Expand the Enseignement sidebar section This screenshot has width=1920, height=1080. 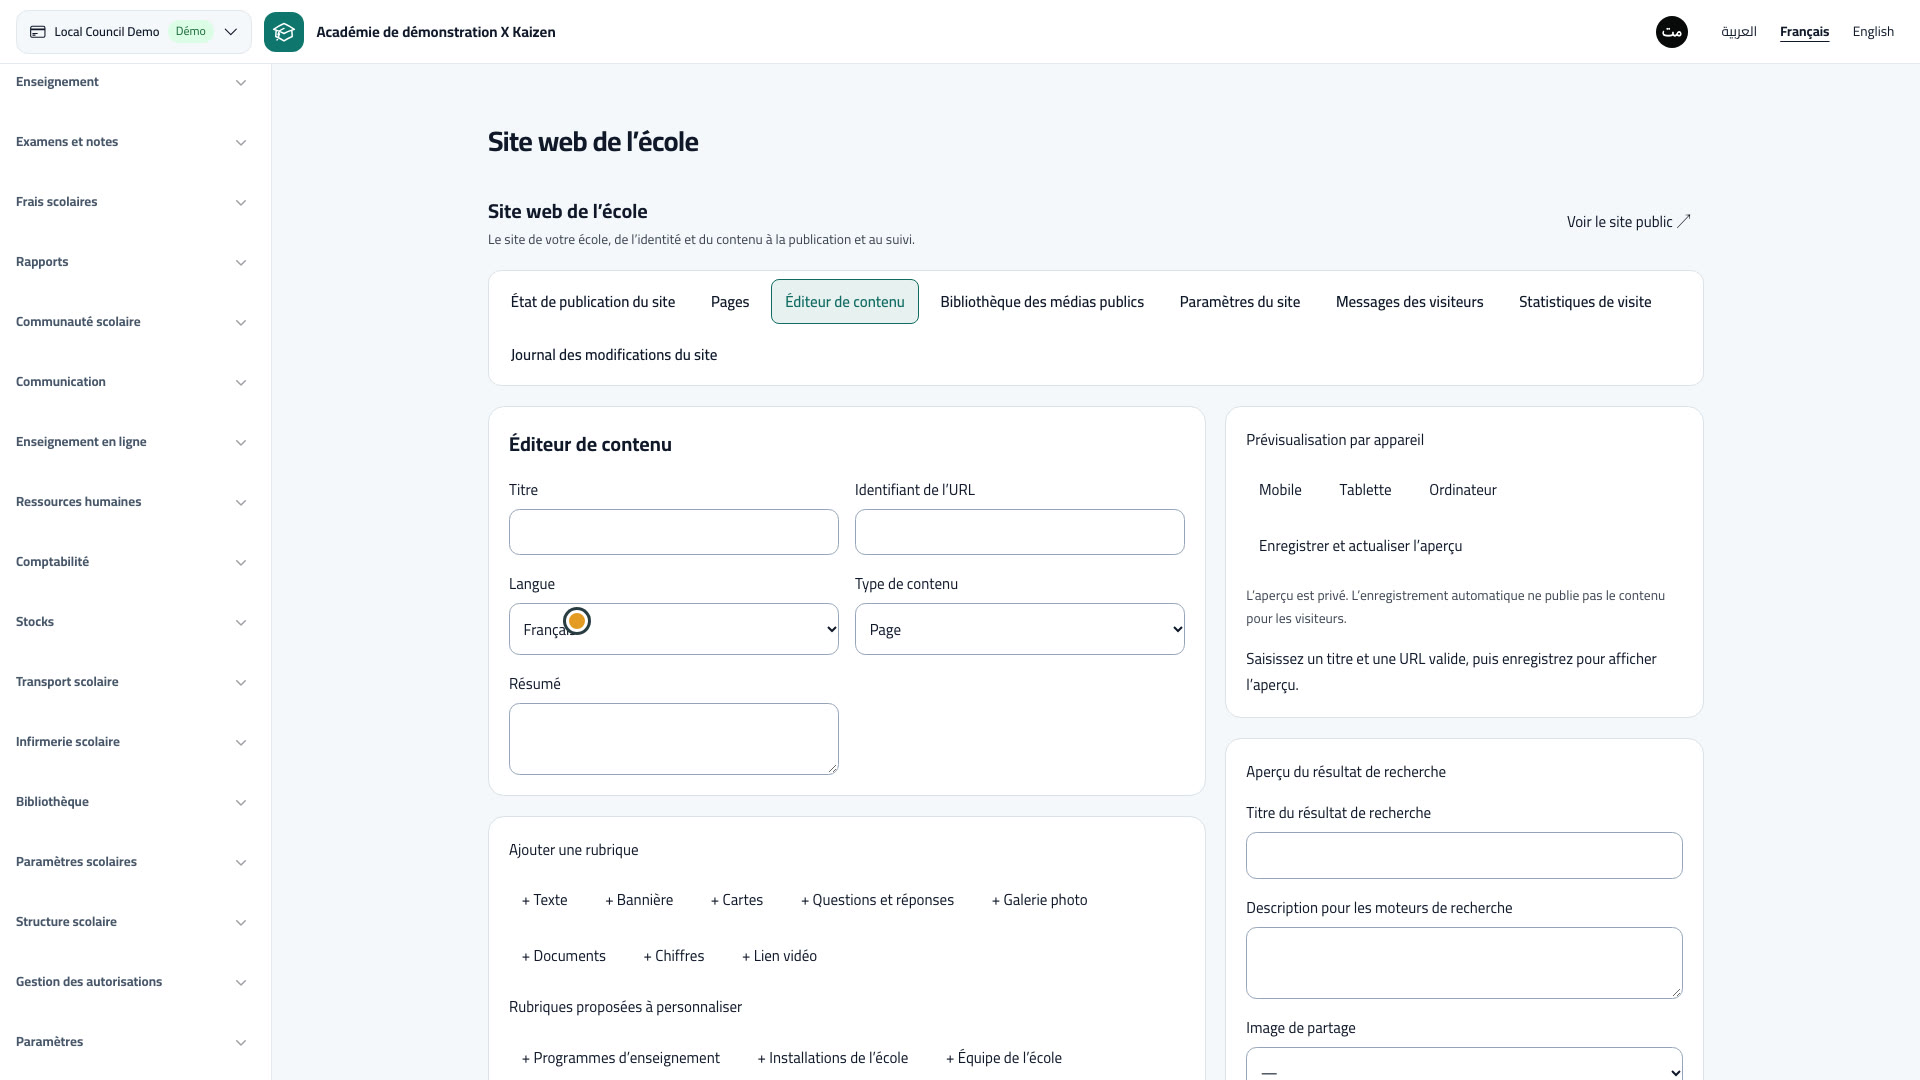coord(131,82)
